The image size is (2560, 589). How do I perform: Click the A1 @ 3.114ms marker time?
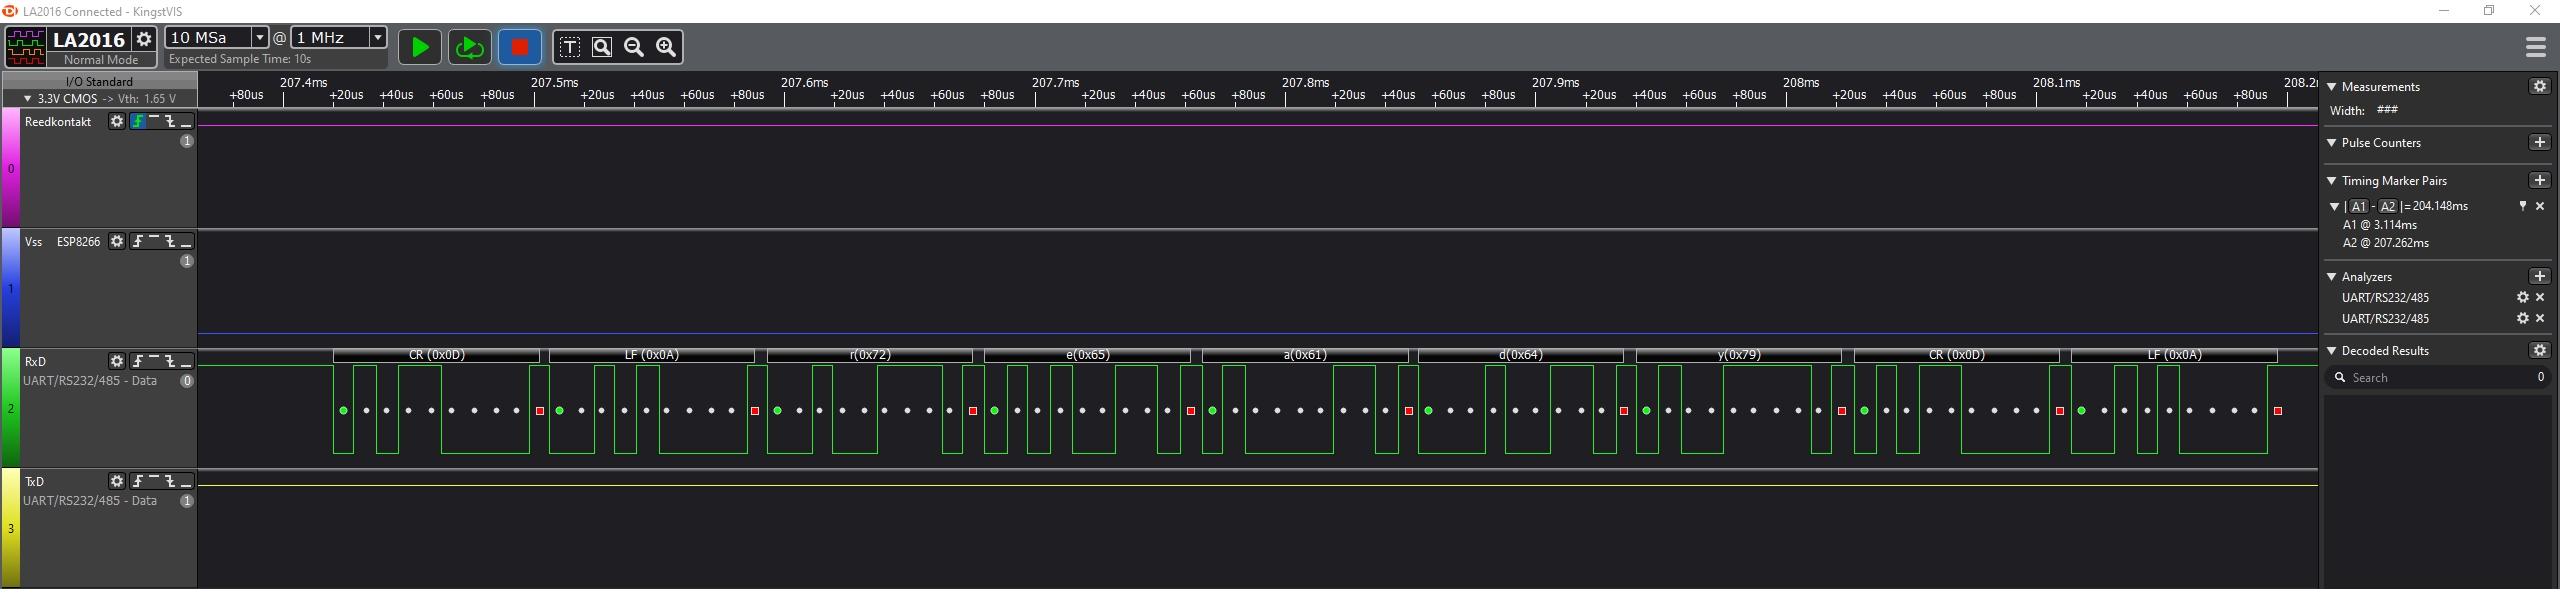2379,225
